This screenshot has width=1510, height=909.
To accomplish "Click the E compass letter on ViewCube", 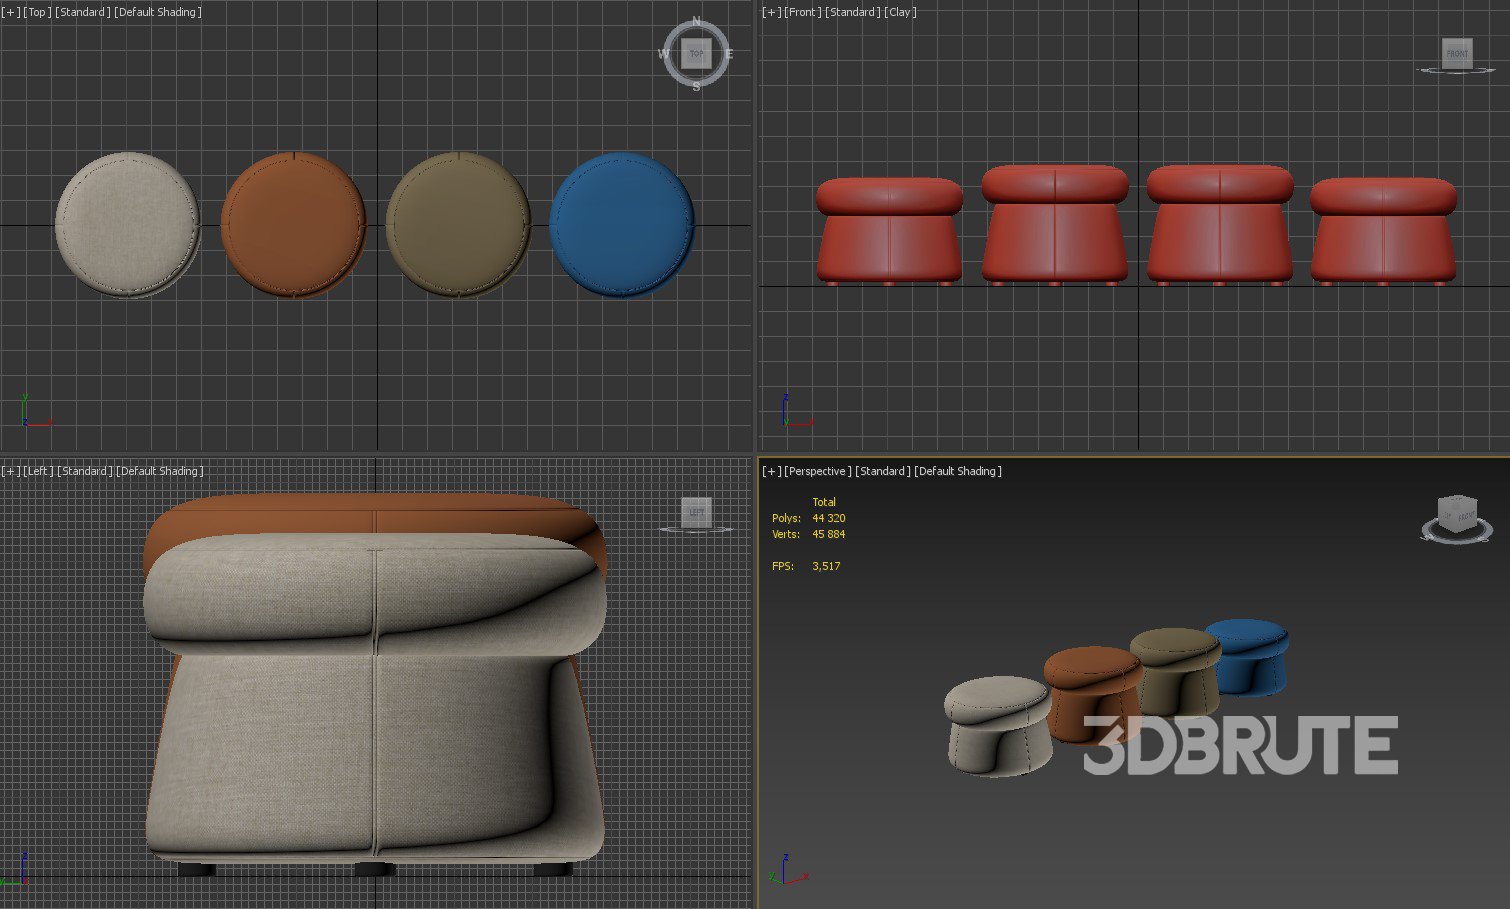I will pyautogui.click(x=729, y=54).
